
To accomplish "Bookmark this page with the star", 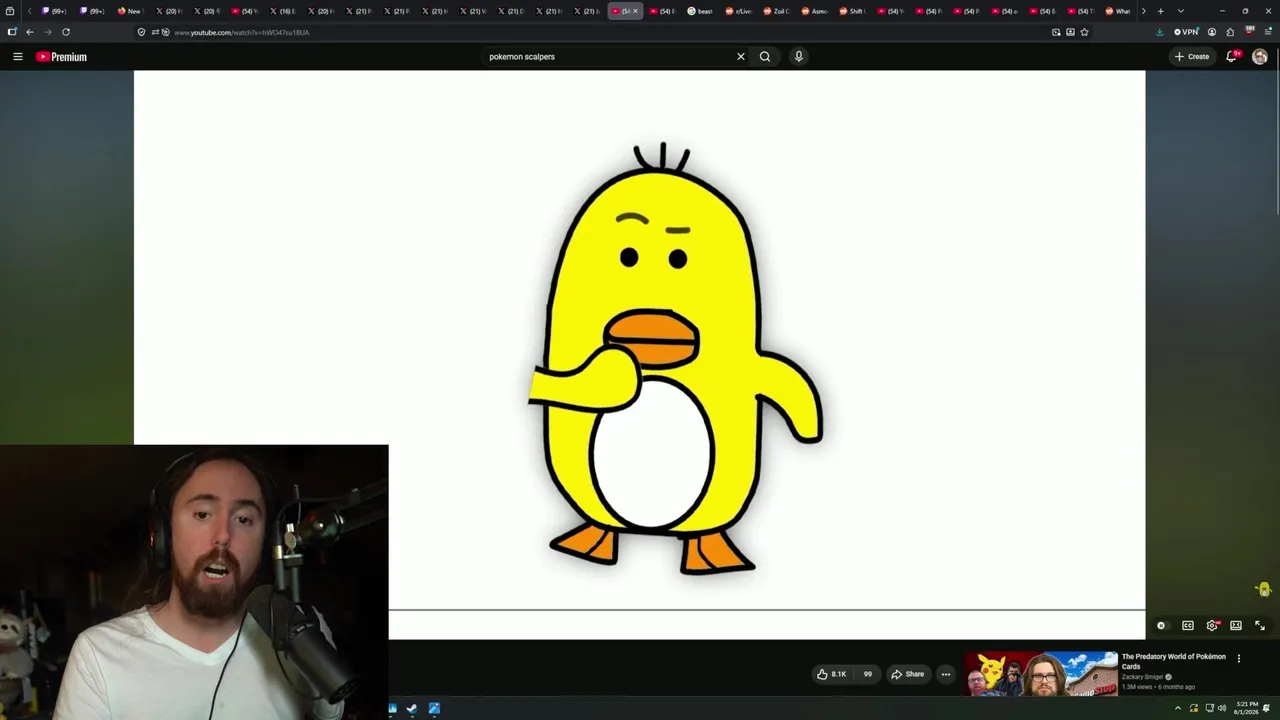I will tap(1084, 32).
